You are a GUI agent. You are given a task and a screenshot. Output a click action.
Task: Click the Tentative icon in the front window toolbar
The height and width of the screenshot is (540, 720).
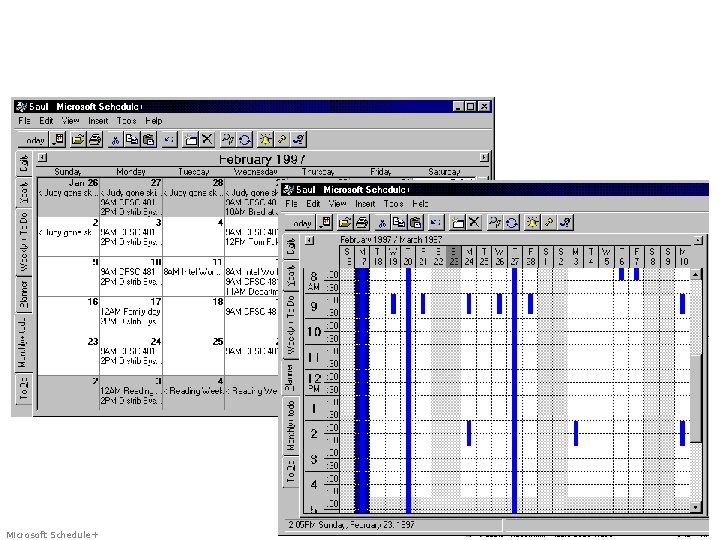tap(566, 223)
